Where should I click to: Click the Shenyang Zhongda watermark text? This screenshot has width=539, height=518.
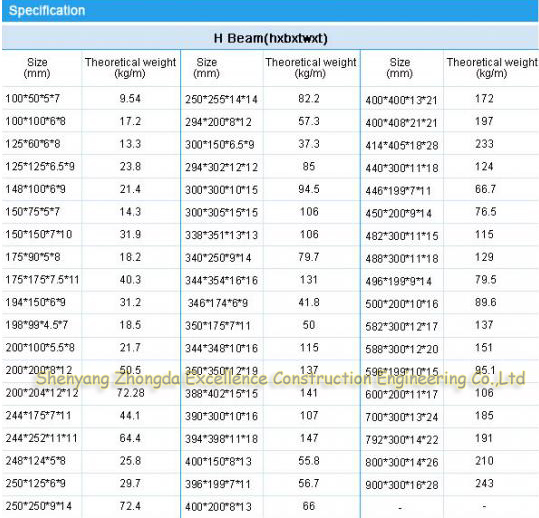click(280, 379)
